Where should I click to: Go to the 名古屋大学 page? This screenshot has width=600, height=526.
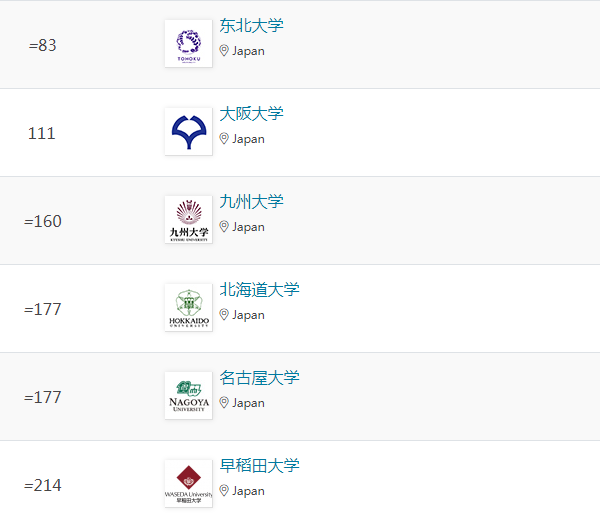click(x=259, y=378)
